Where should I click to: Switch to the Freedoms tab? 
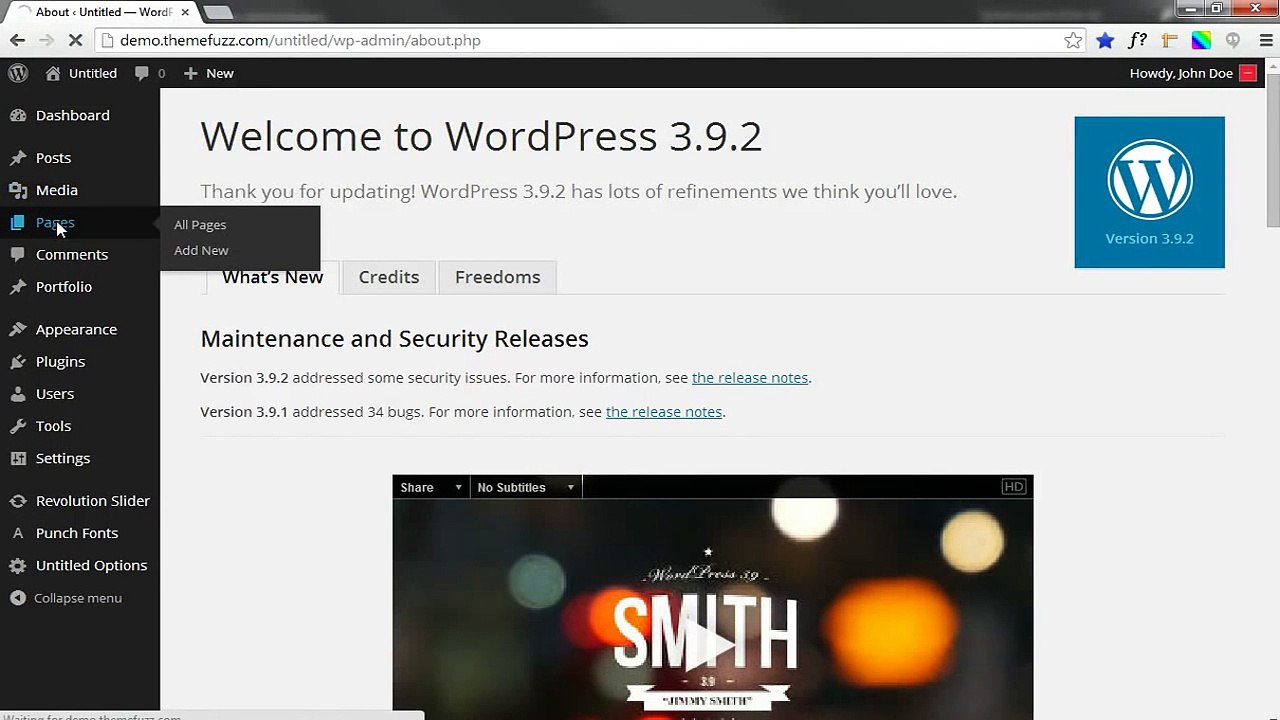497,277
